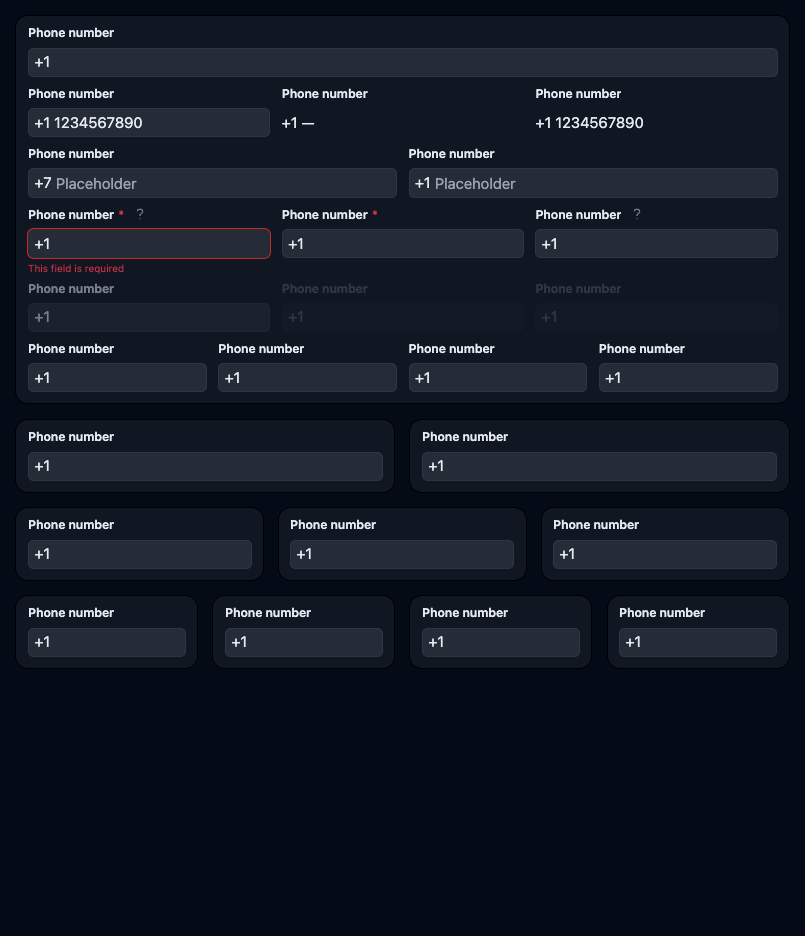Focus the red-bordered required phone field
The image size is (805, 936).
(x=148, y=244)
